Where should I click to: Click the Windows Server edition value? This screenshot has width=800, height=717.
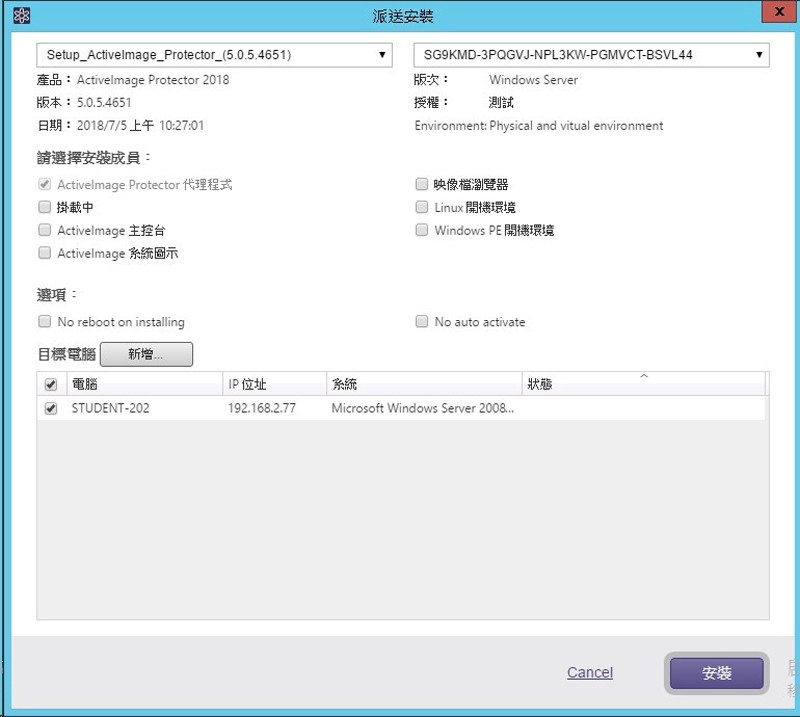pos(533,80)
